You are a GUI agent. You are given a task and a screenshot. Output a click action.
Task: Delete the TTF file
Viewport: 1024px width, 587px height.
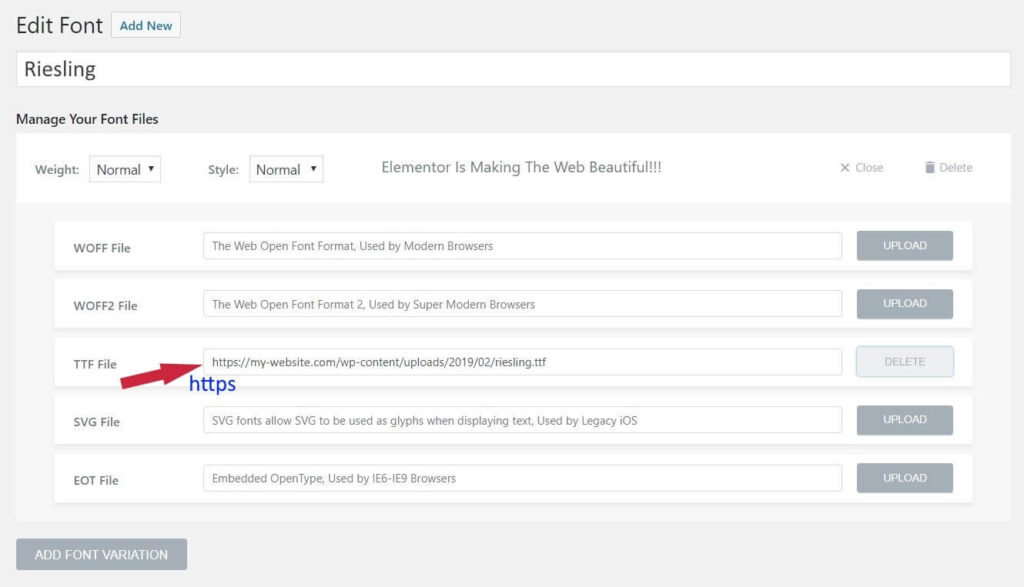click(904, 362)
